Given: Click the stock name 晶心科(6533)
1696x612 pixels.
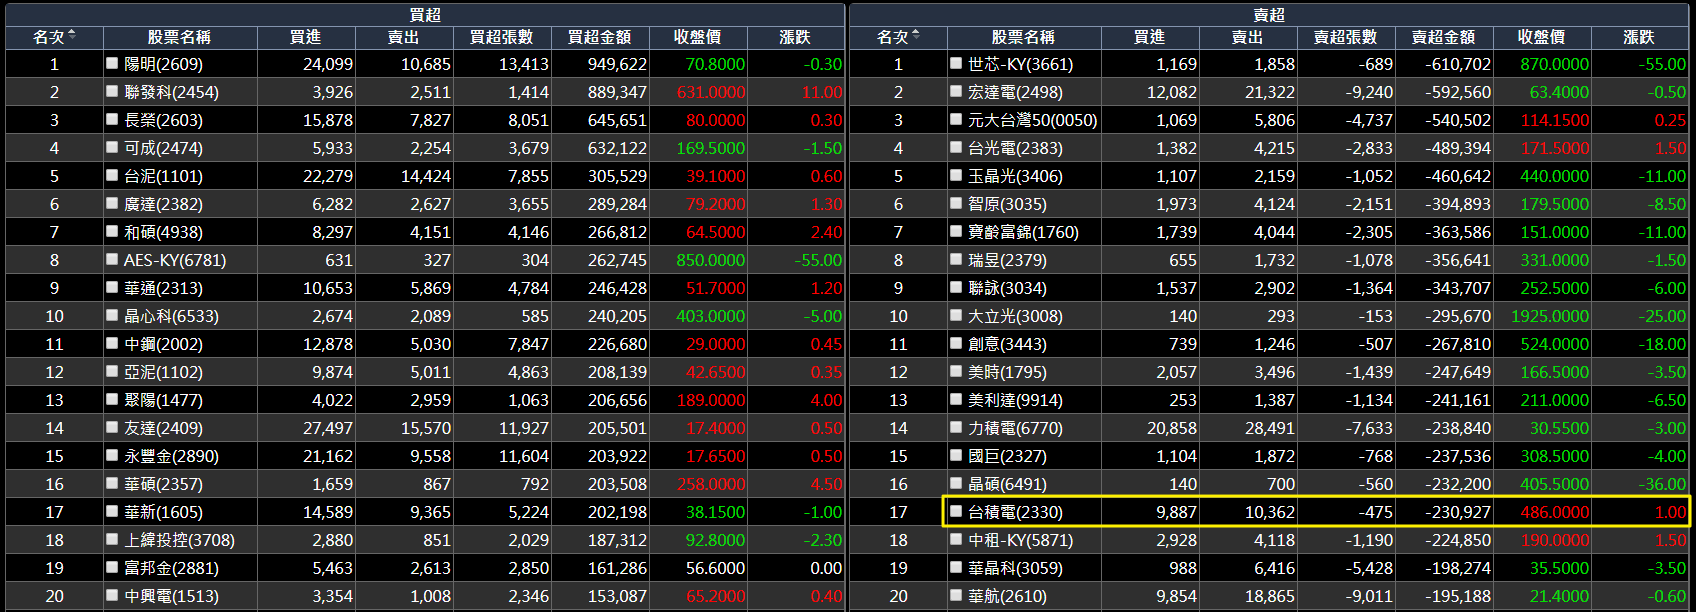Looking at the screenshot, I should pyautogui.click(x=171, y=316).
